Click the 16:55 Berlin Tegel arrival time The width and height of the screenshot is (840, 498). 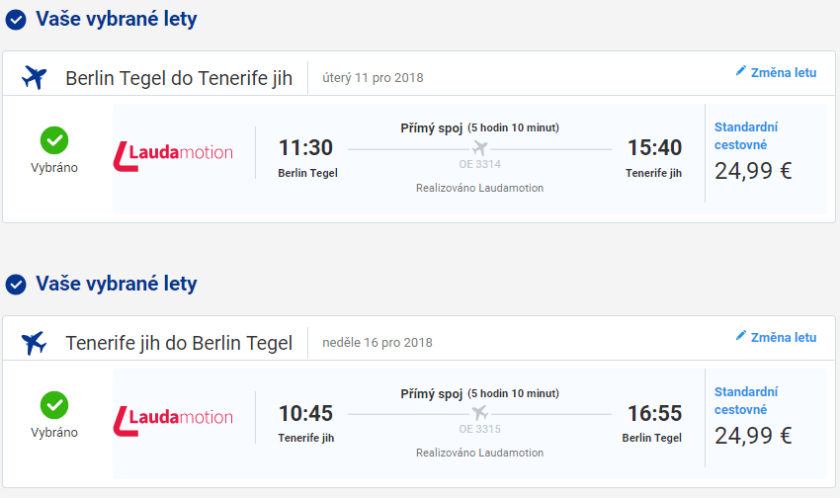click(653, 413)
